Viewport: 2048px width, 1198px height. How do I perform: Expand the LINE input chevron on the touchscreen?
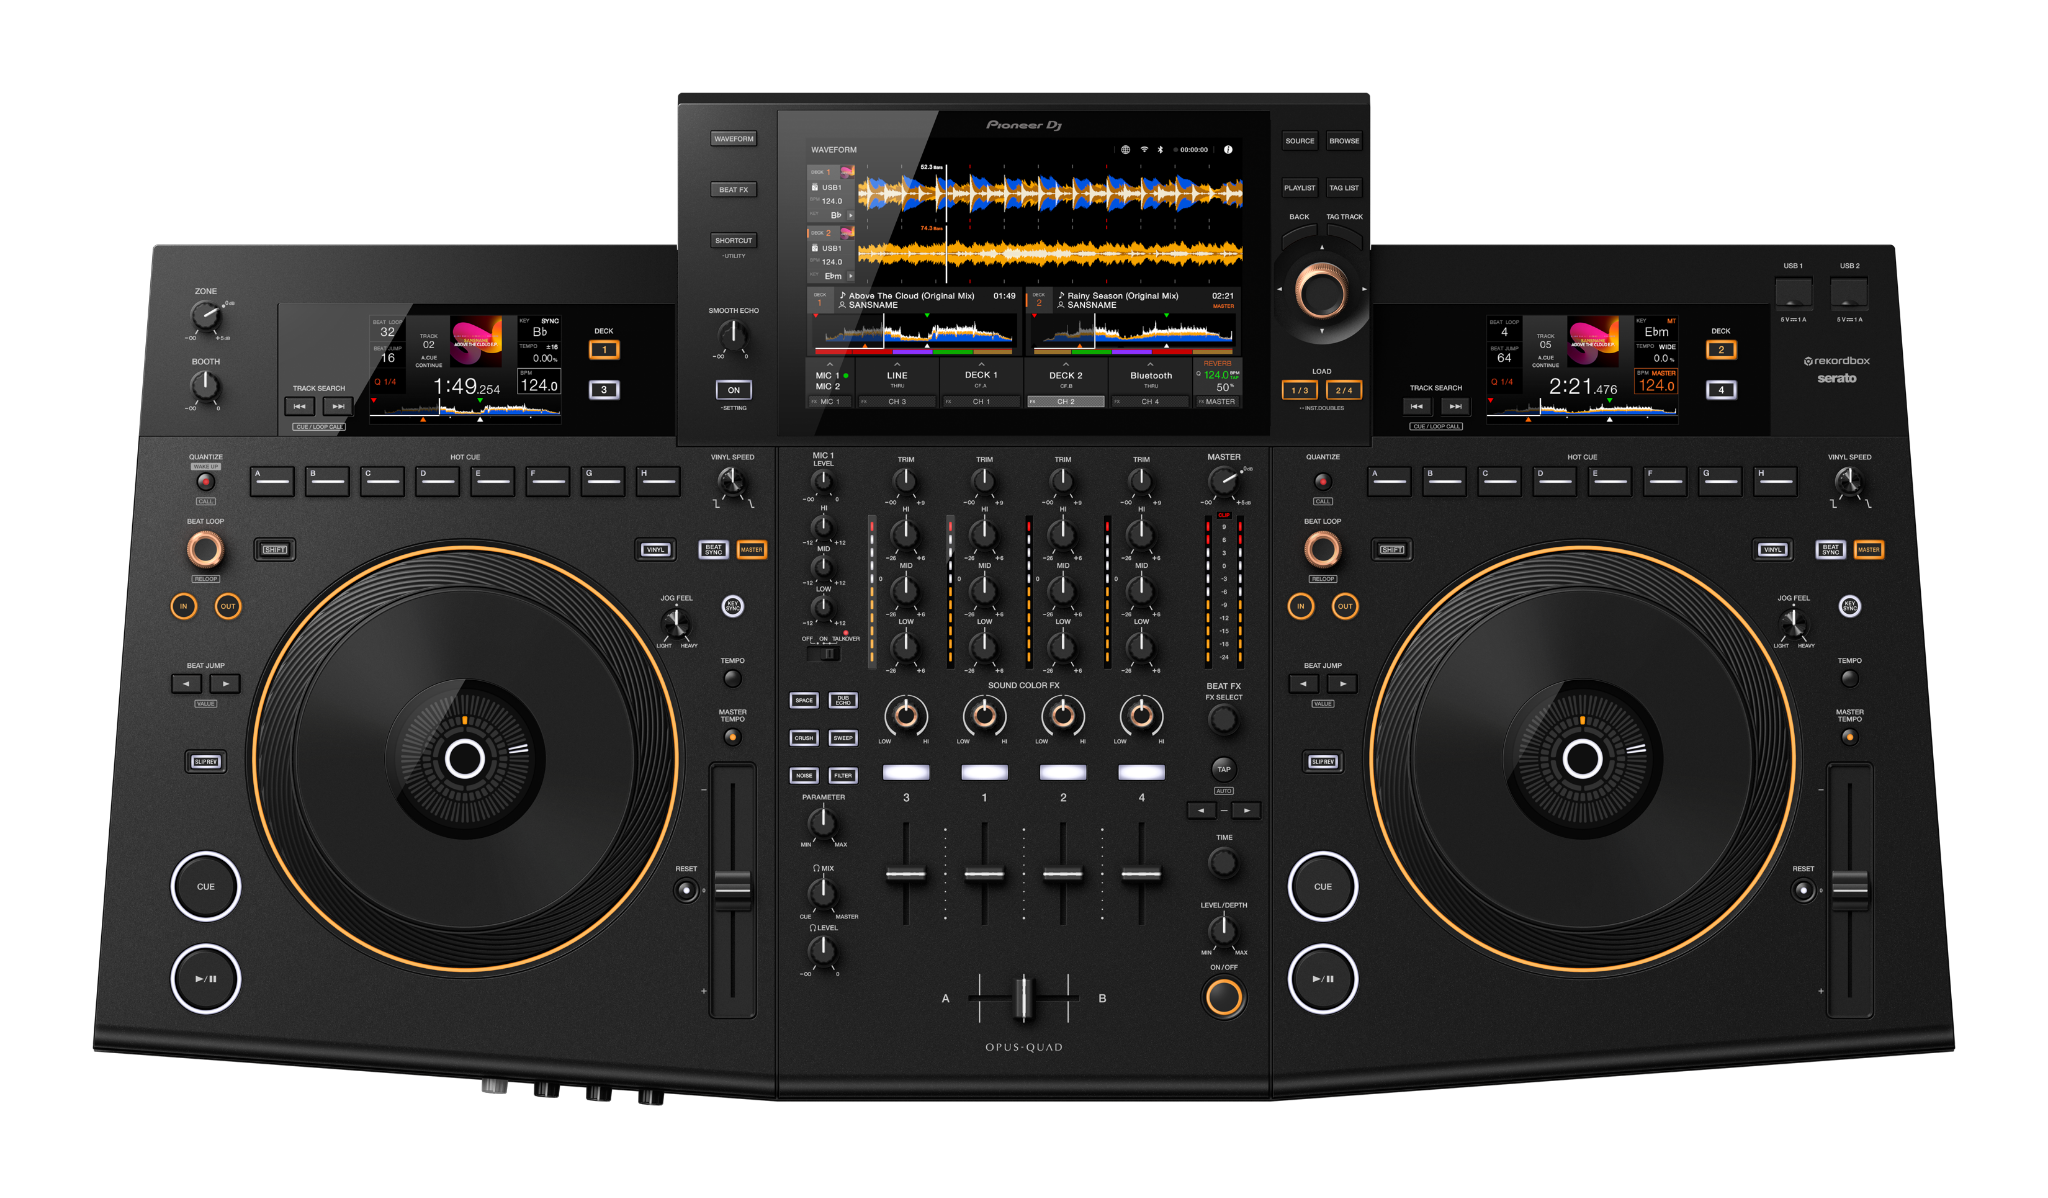(x=897, y=365)
